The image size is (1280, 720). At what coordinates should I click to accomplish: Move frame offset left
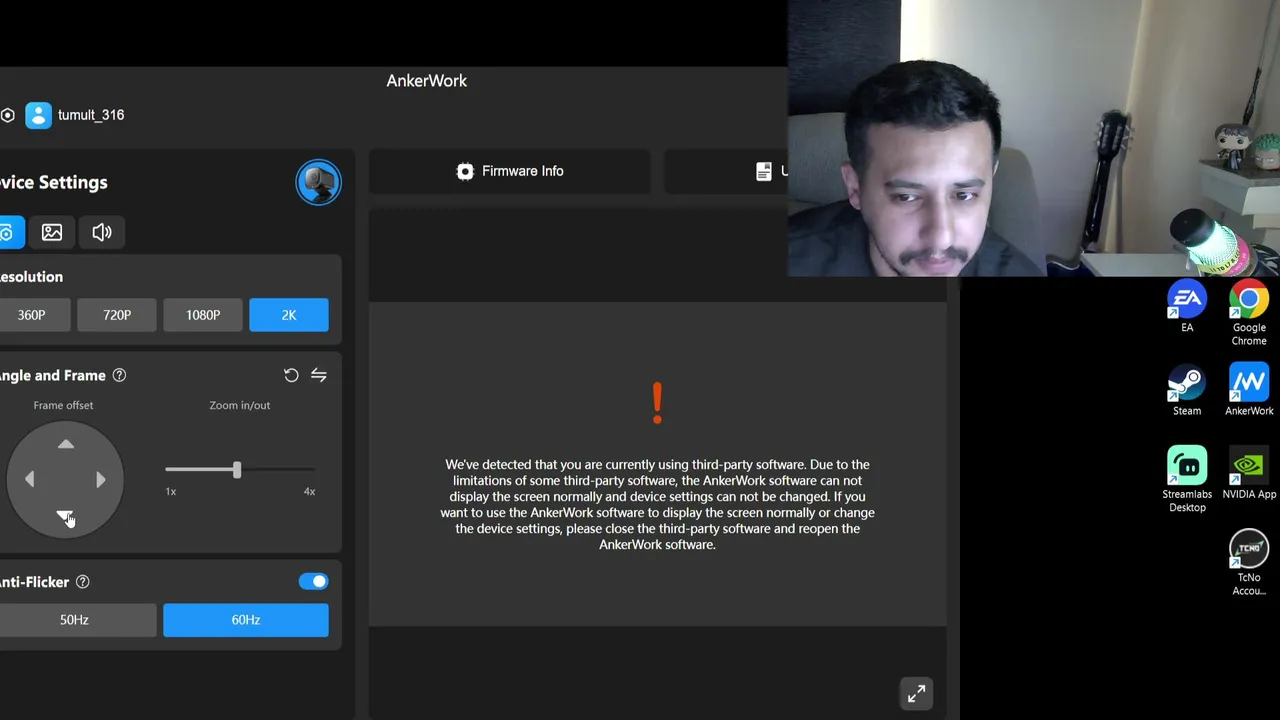30,480
